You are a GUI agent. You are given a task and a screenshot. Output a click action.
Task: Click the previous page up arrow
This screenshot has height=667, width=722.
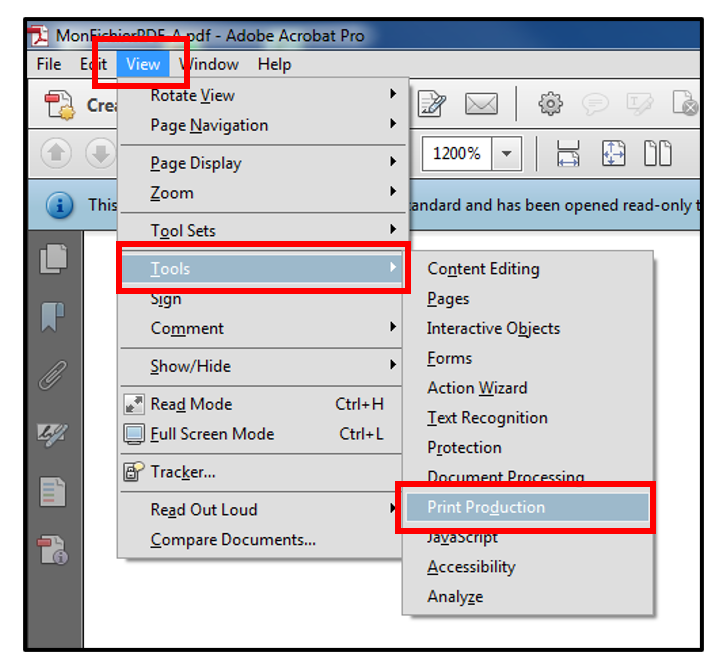point(56,154)
